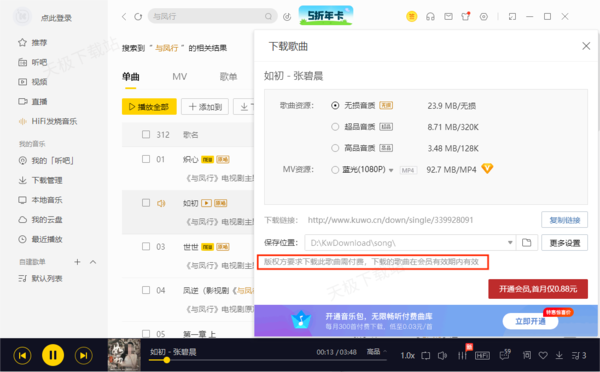Skip to the next track
The height and width of the screenshot is (372, 600).
click(x=83, y=356)
